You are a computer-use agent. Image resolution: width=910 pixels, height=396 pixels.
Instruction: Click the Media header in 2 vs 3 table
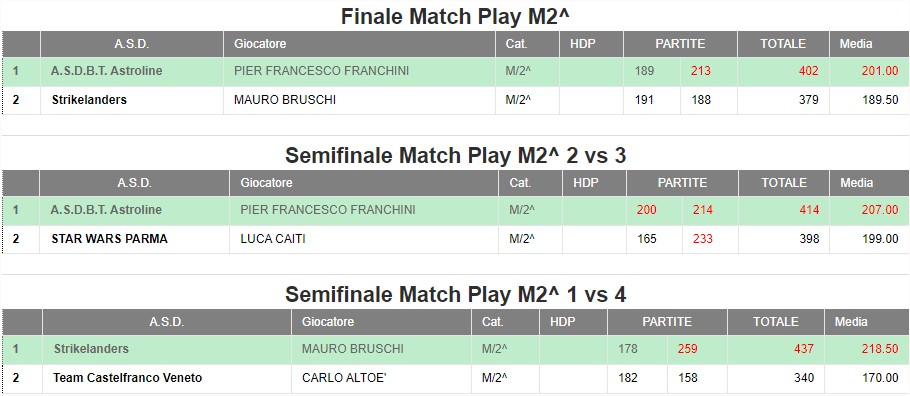pos(857,183)
